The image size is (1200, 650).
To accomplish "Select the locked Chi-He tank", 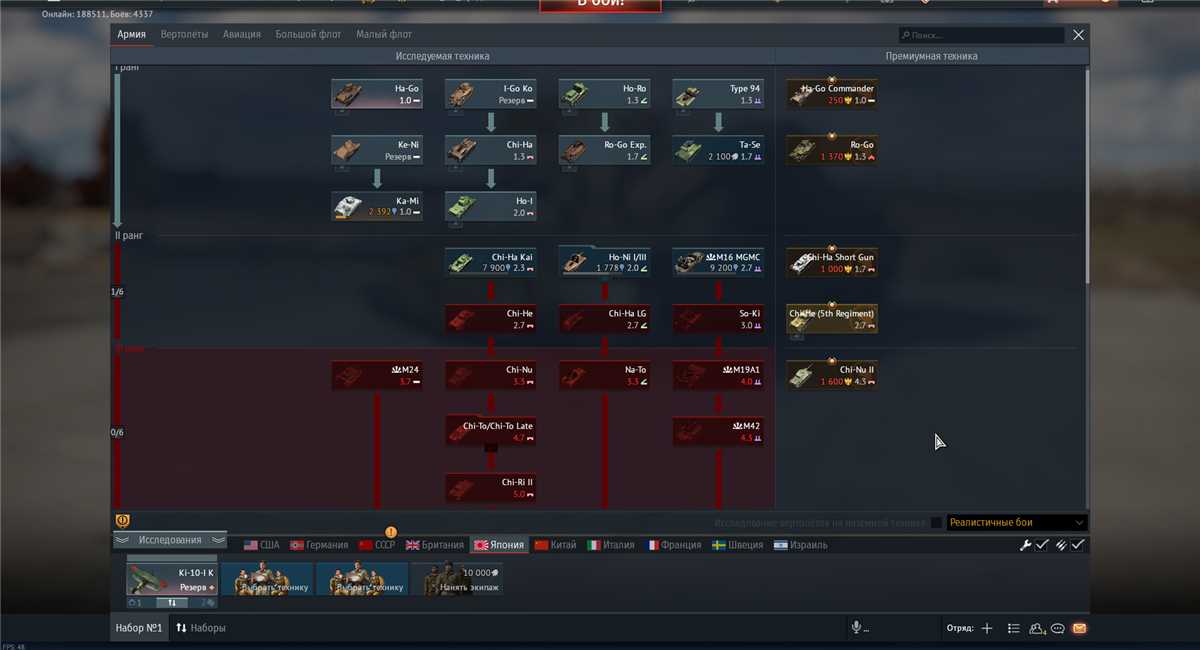I will click(x=491, y=319).
